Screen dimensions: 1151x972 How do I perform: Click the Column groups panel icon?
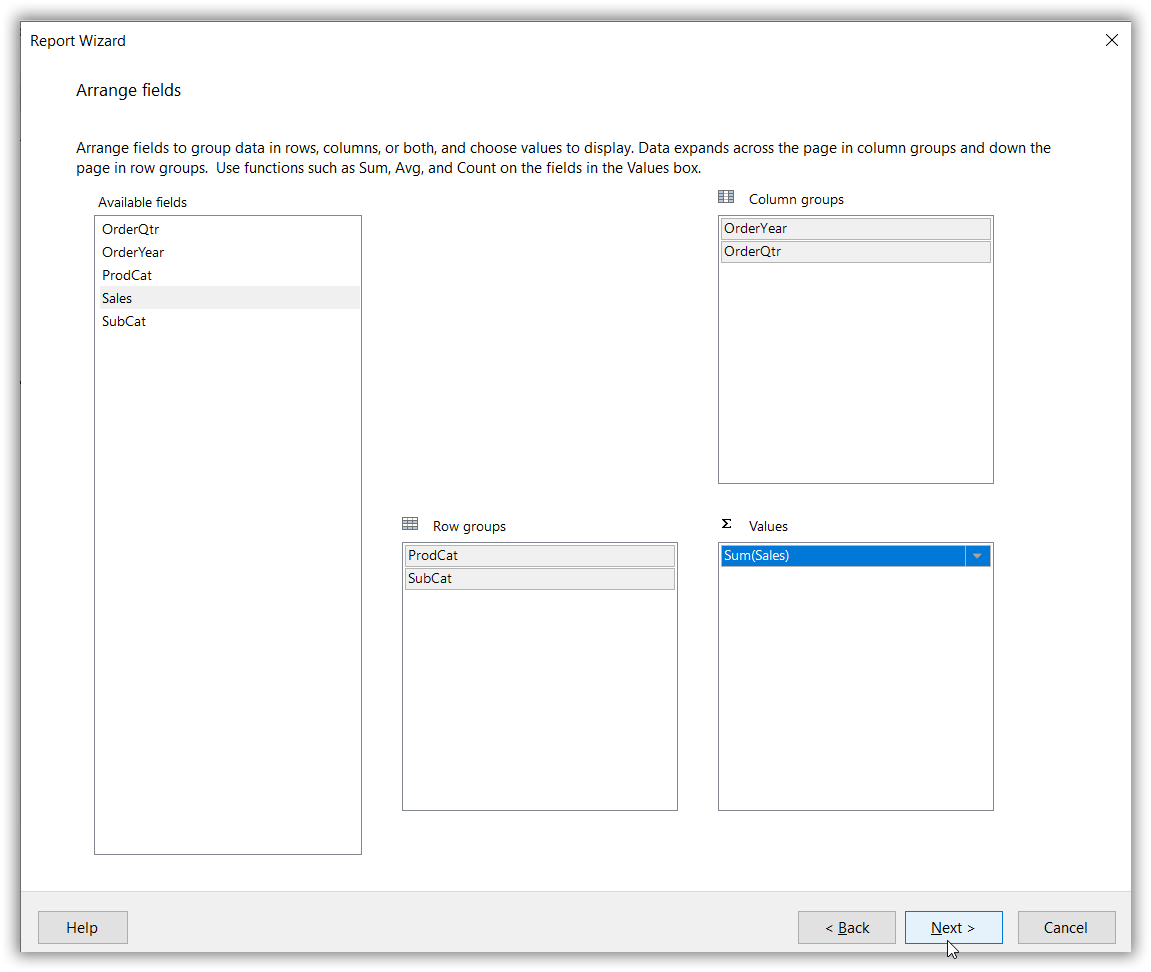pyautogui.click(x=726, y=196)
